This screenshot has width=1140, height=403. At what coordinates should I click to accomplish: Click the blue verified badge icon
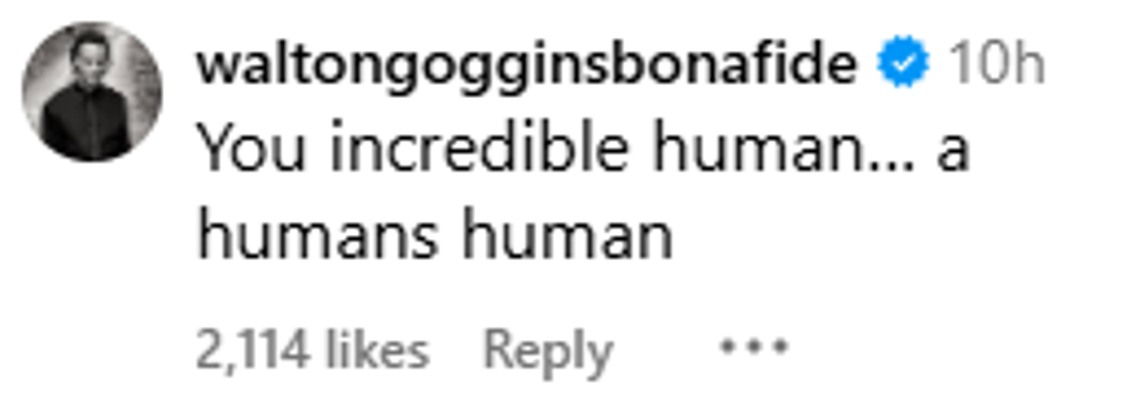(x=903, y=65)
